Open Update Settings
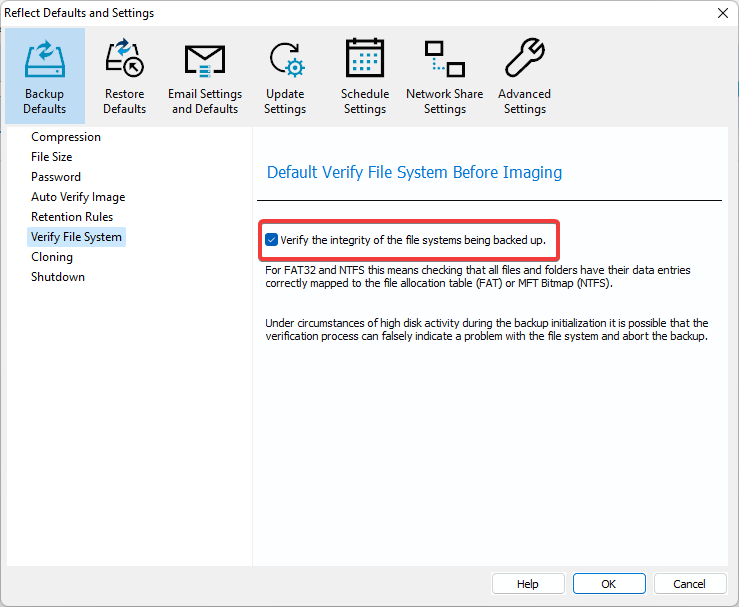Screen dimensions: 739x607 point(285,76)
